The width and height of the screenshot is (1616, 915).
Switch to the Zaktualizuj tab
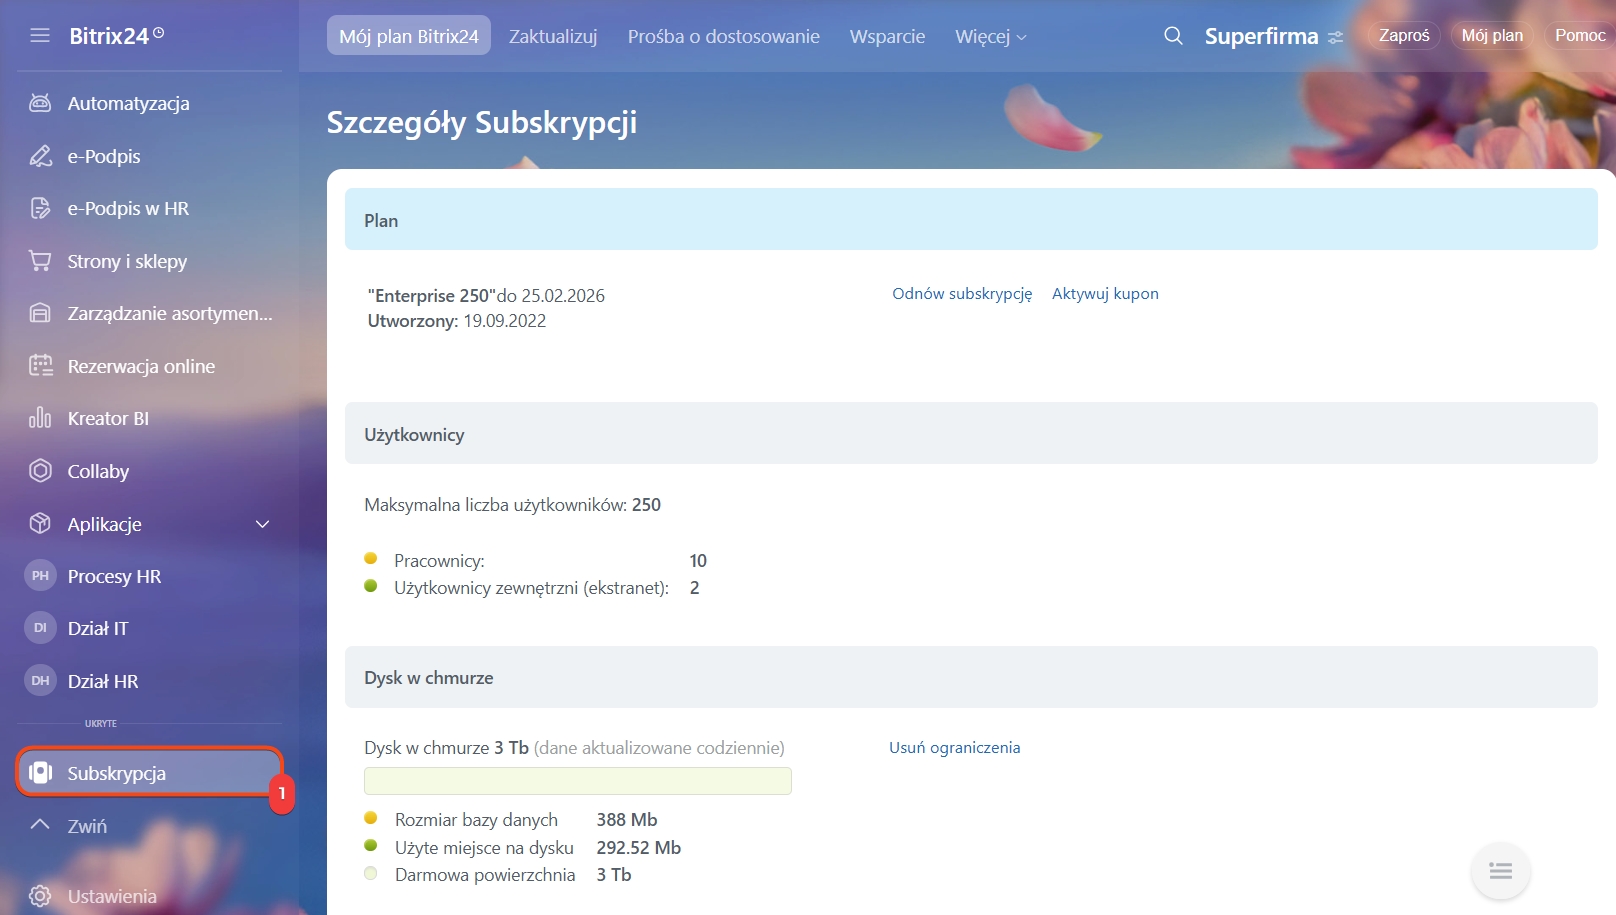coord(553,37)
